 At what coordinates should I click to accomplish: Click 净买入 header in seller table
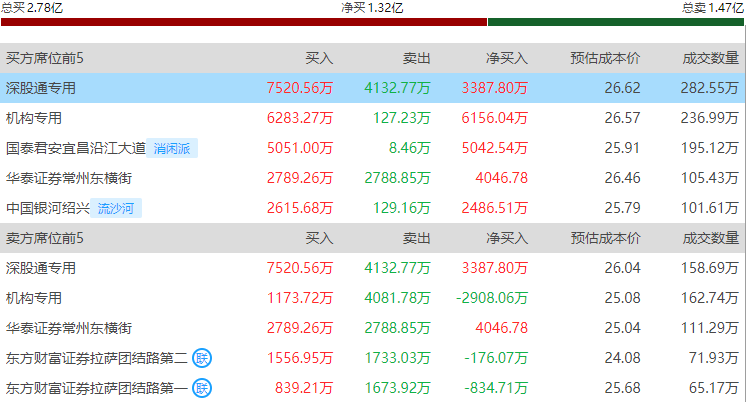[507, 238]
